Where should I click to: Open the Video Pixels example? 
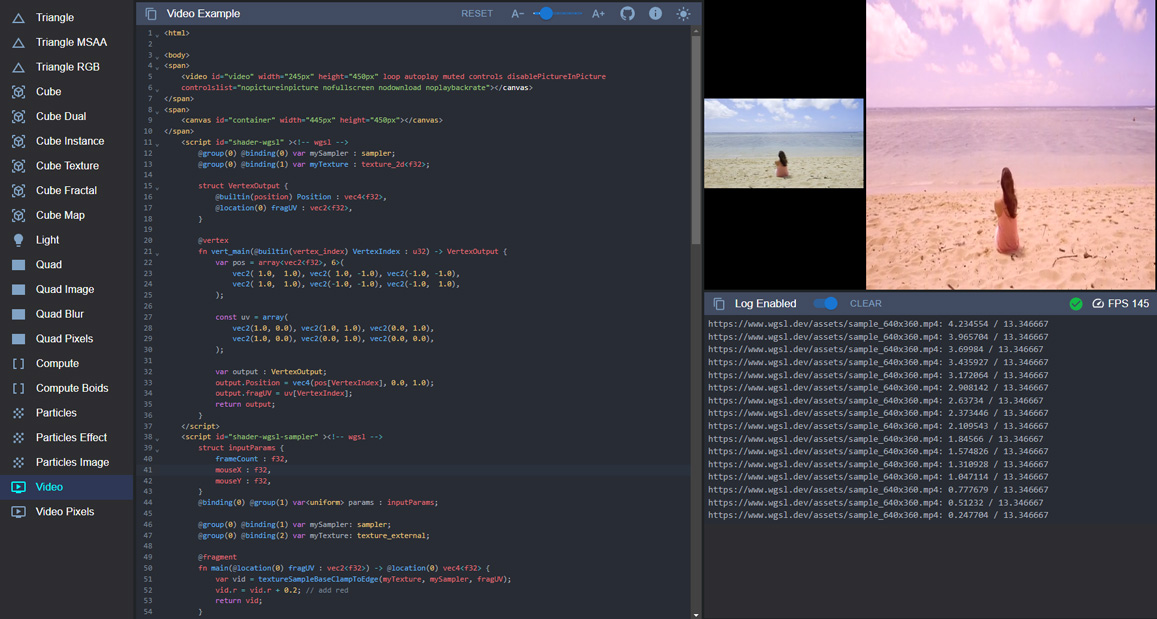[64, 511]
